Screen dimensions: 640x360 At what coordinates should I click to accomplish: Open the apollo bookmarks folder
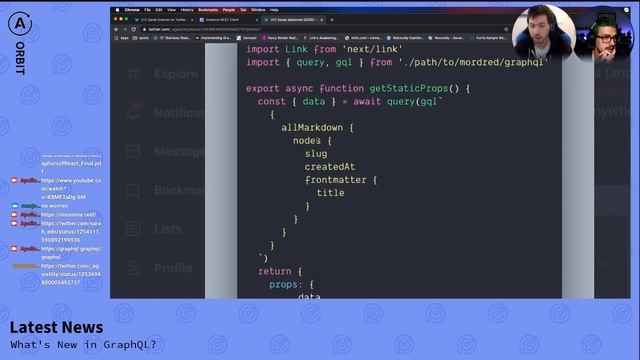click(x=141, y=38)
